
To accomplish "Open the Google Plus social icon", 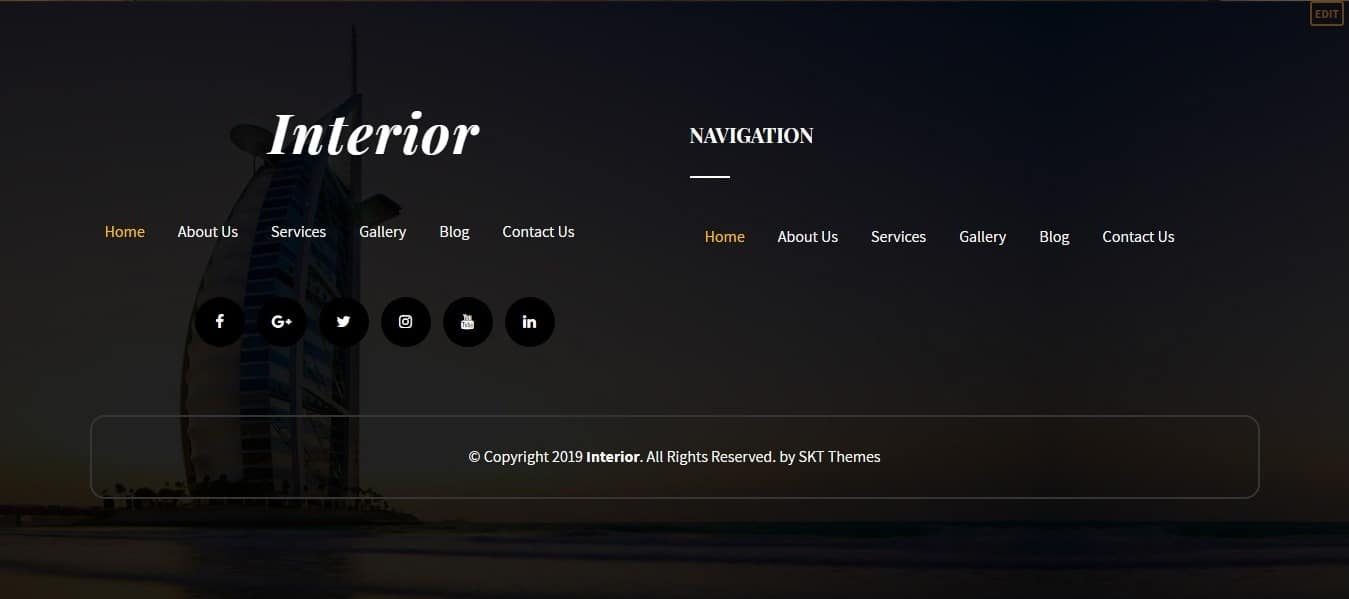I will tap(282, 322).
